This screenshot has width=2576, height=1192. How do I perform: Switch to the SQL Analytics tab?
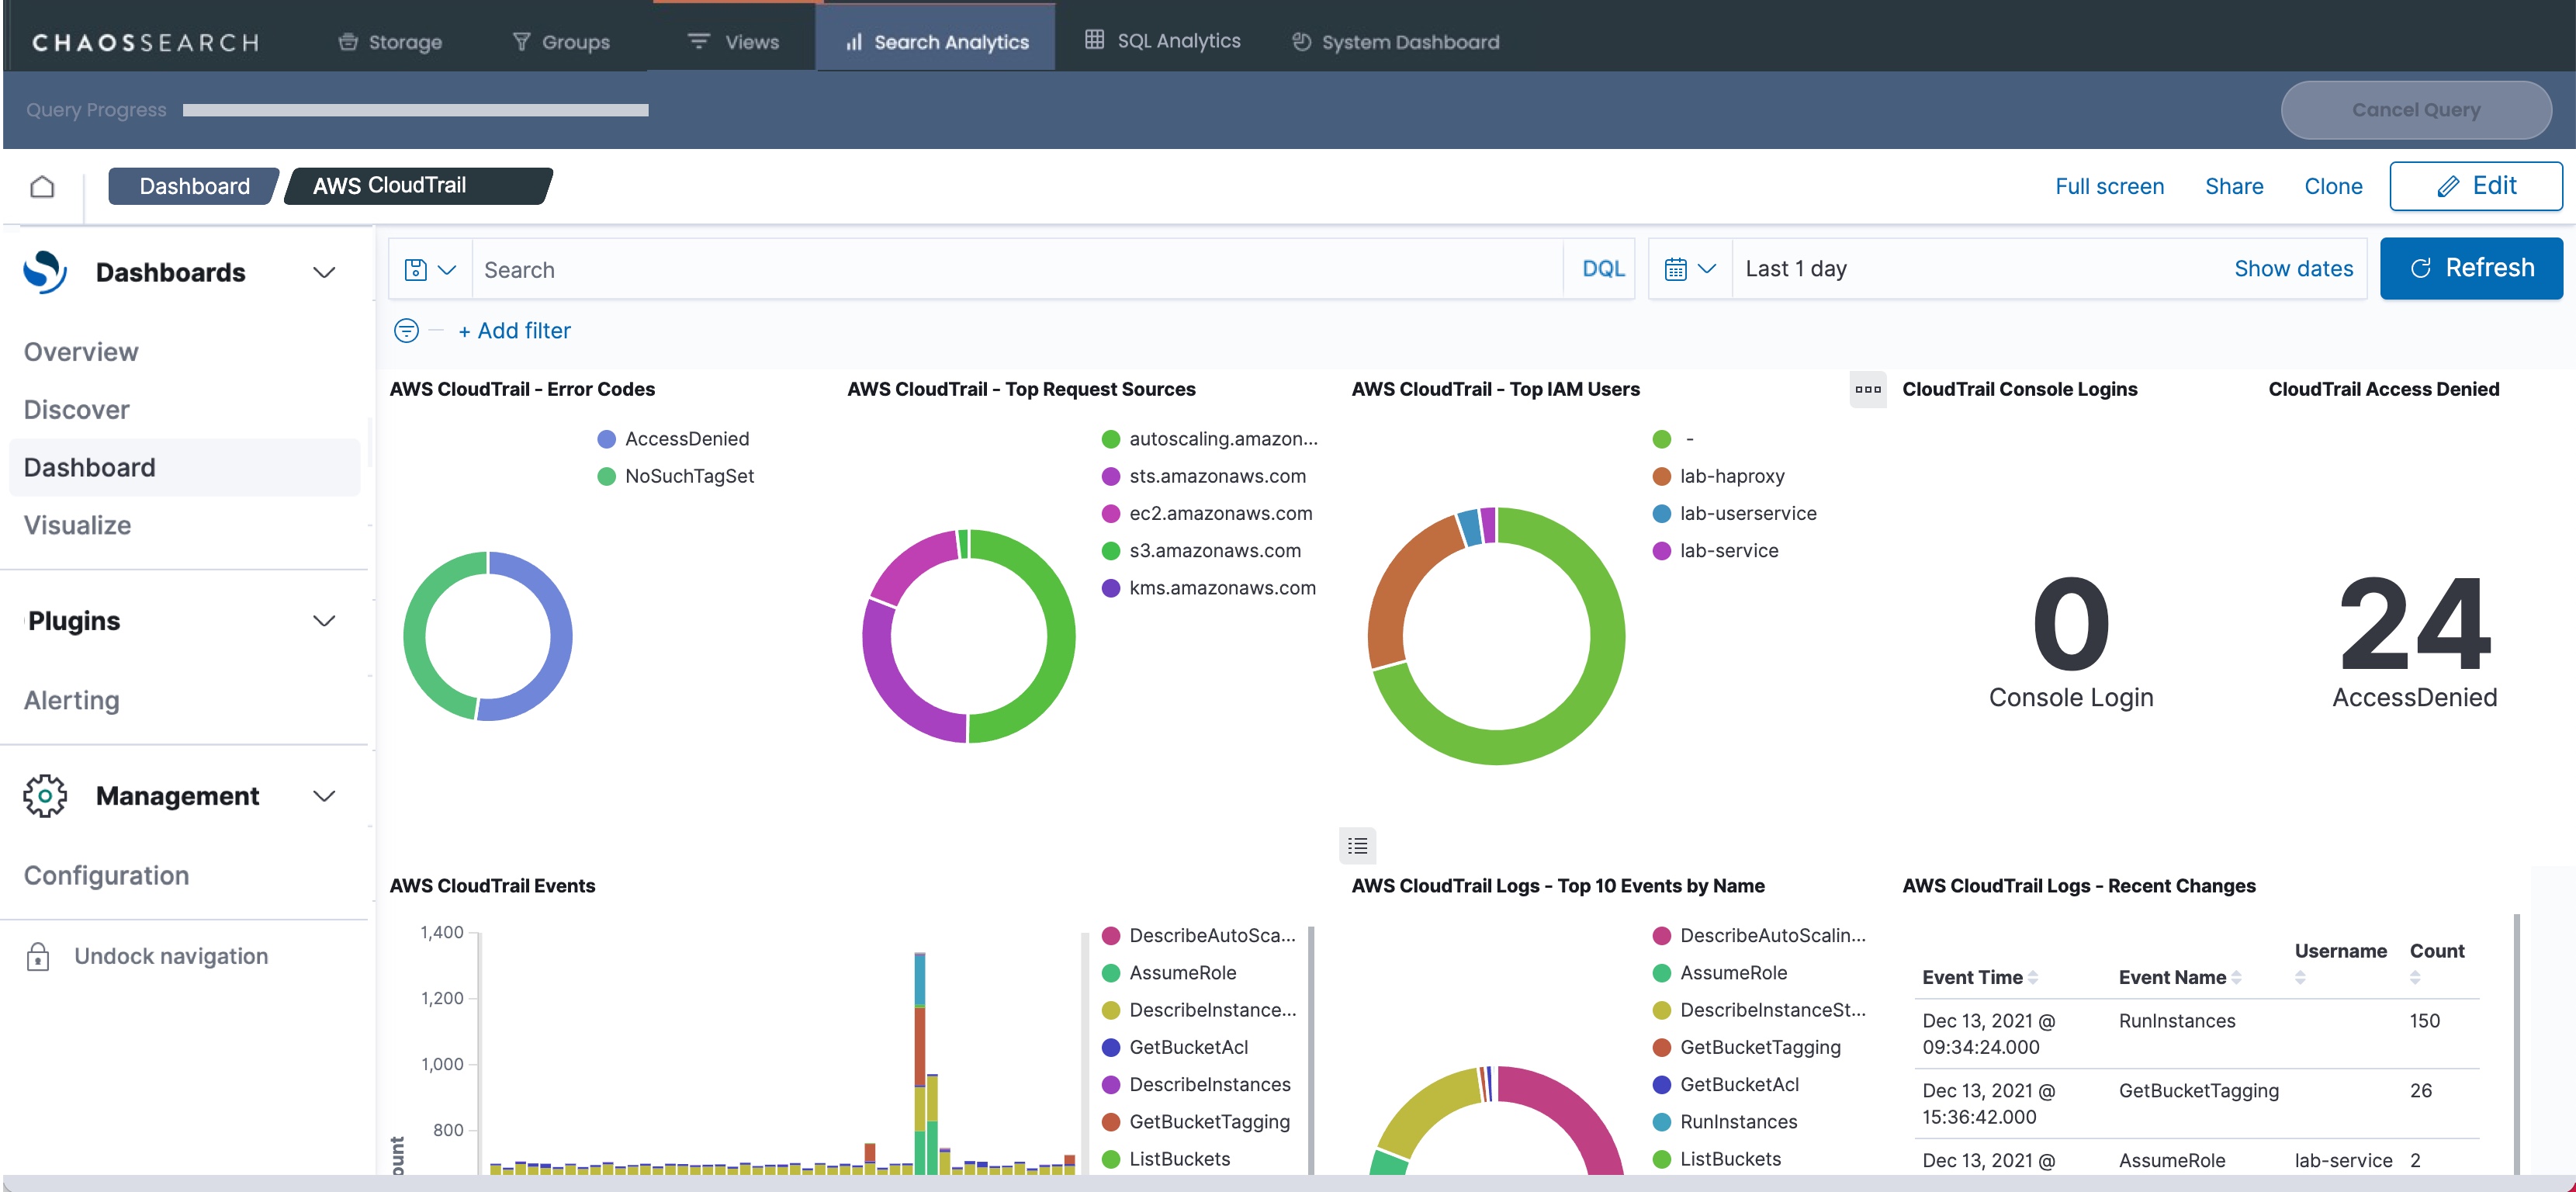pos(1163,41)
